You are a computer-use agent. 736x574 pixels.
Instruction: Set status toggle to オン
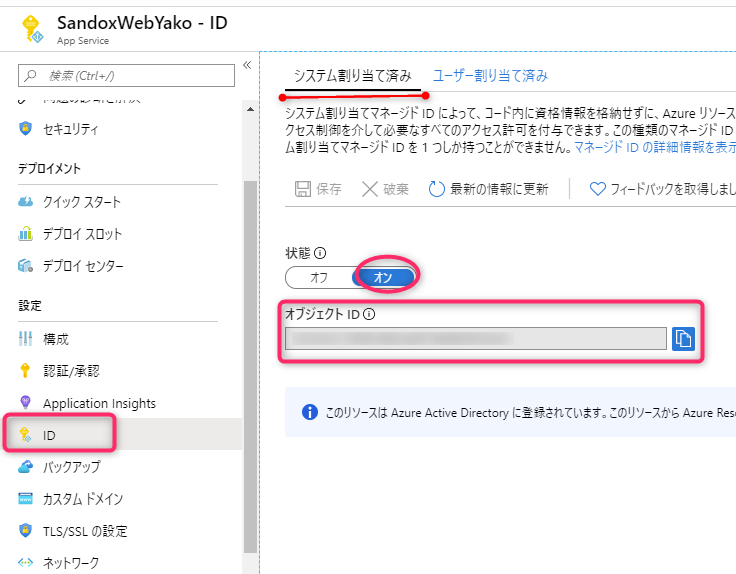[383, 278]
